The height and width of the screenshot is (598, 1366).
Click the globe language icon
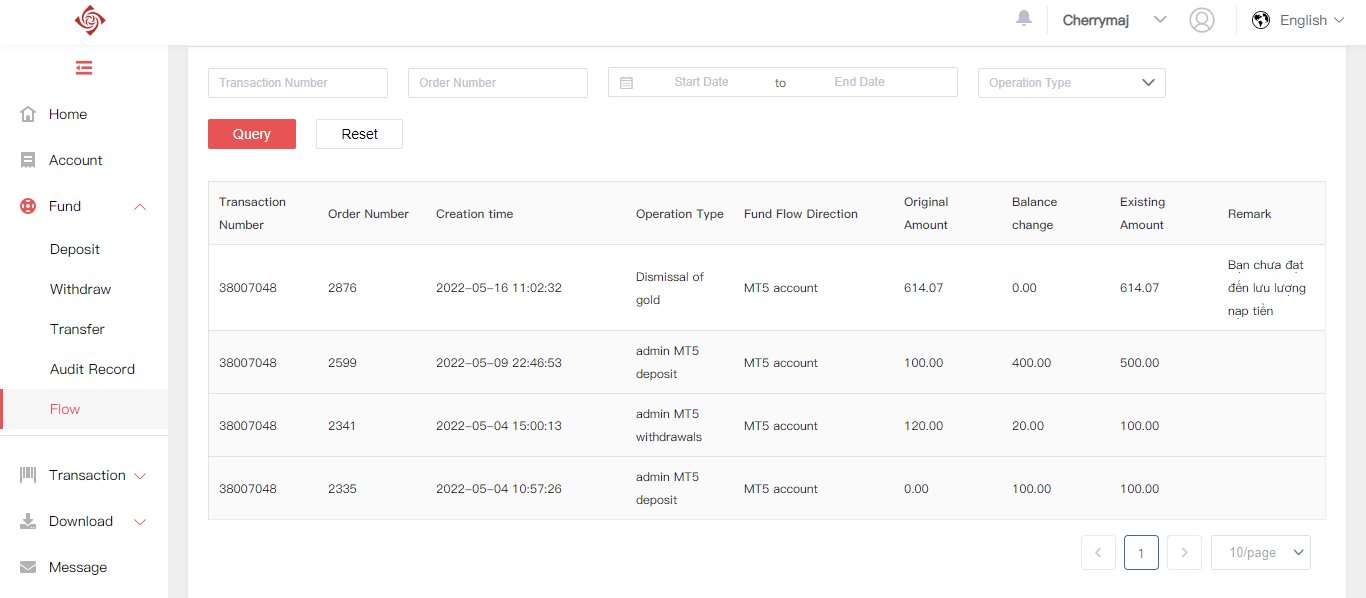[1261, 20]
